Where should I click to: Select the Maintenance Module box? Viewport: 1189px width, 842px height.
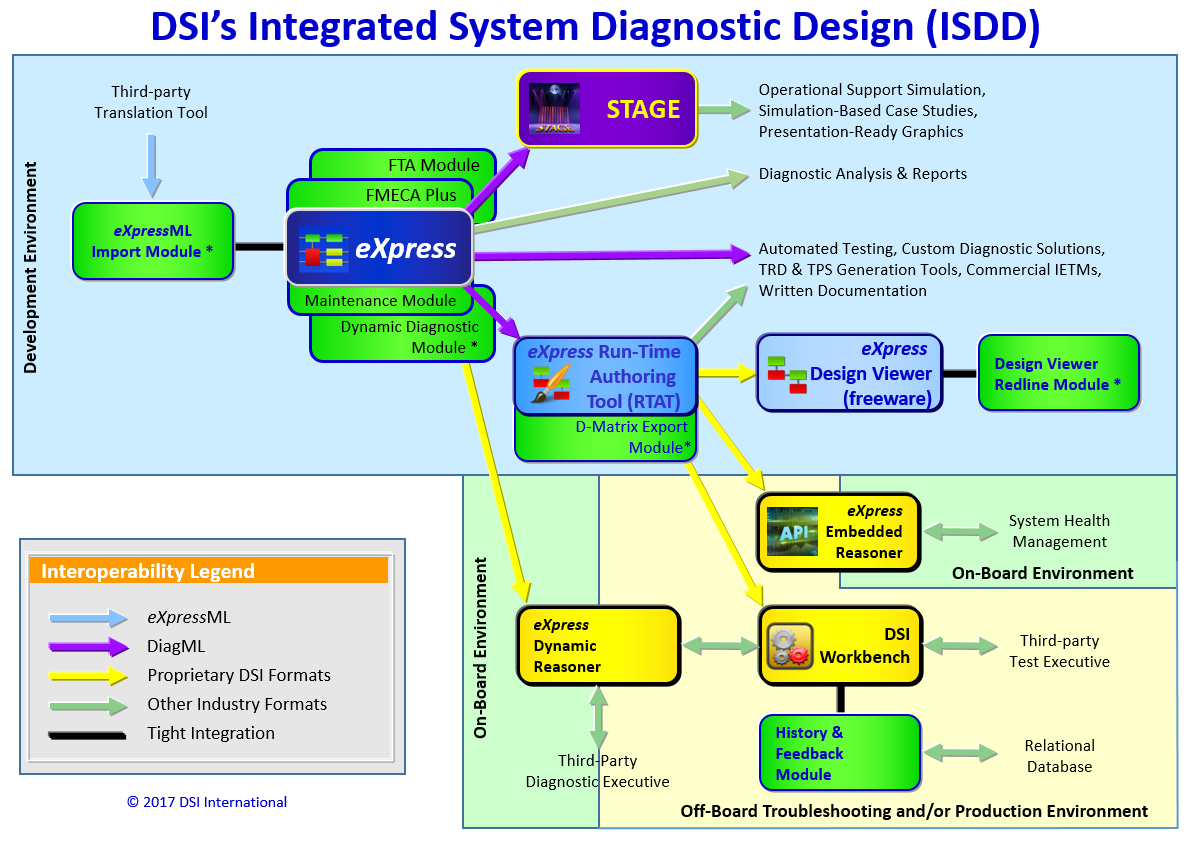(x=381, y=300)
